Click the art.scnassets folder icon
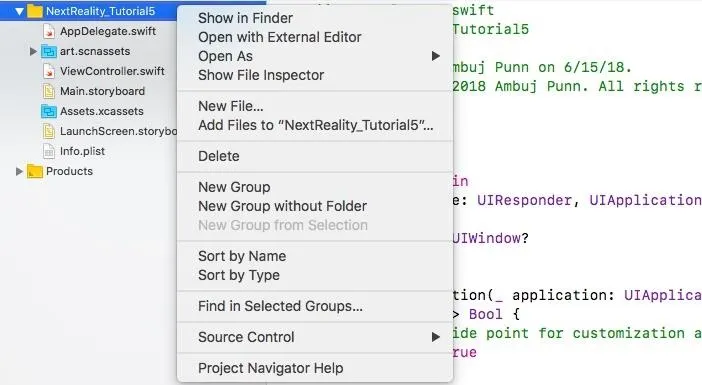 [49, 51]
